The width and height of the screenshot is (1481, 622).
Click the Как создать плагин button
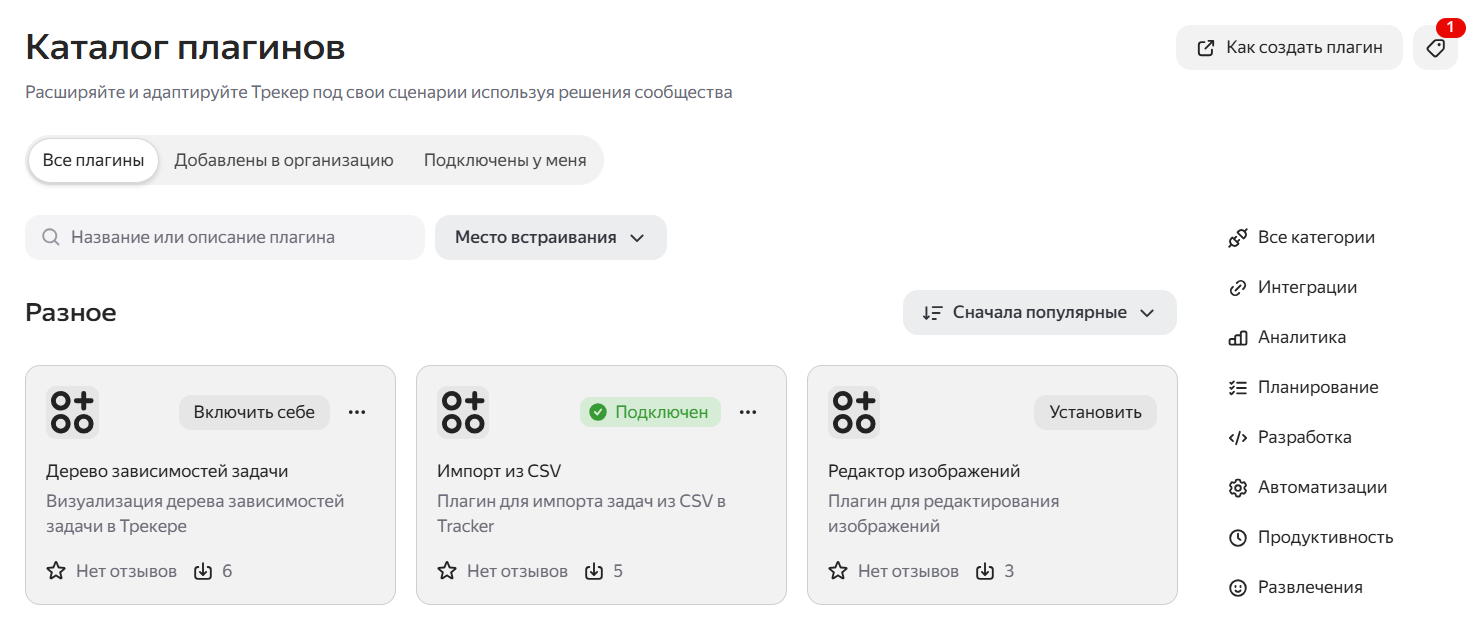(1289, 48)
